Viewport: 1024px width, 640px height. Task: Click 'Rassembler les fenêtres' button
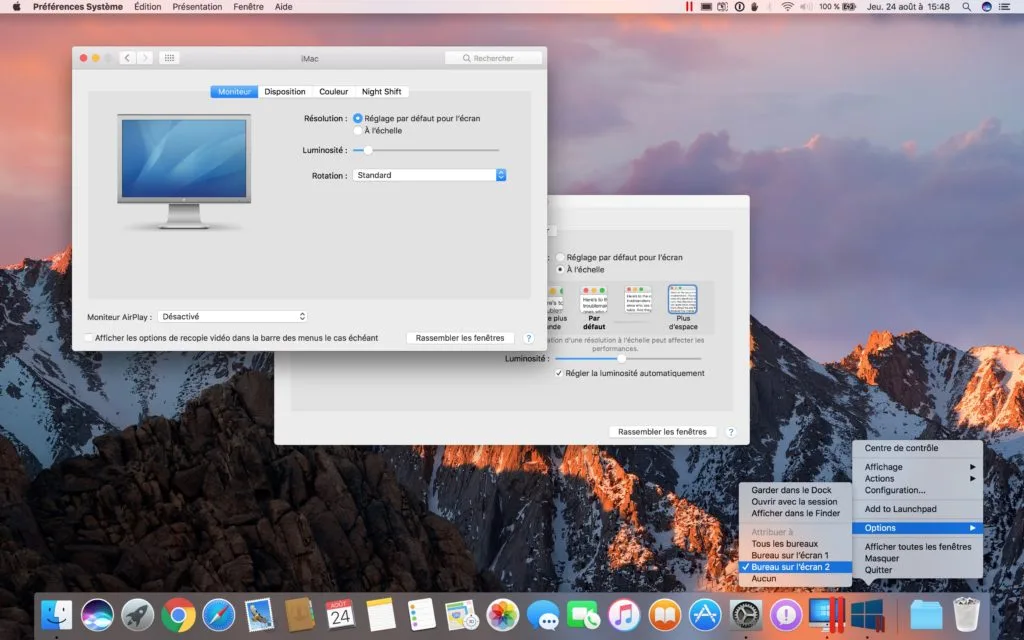pyautogui.click(x=460, y=337)
